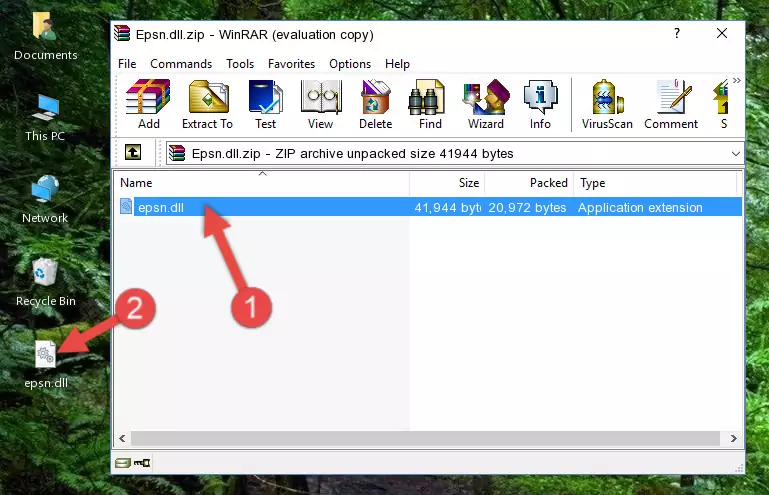Sort by the Packed column header
769x495 pixels.
point(529,183)
